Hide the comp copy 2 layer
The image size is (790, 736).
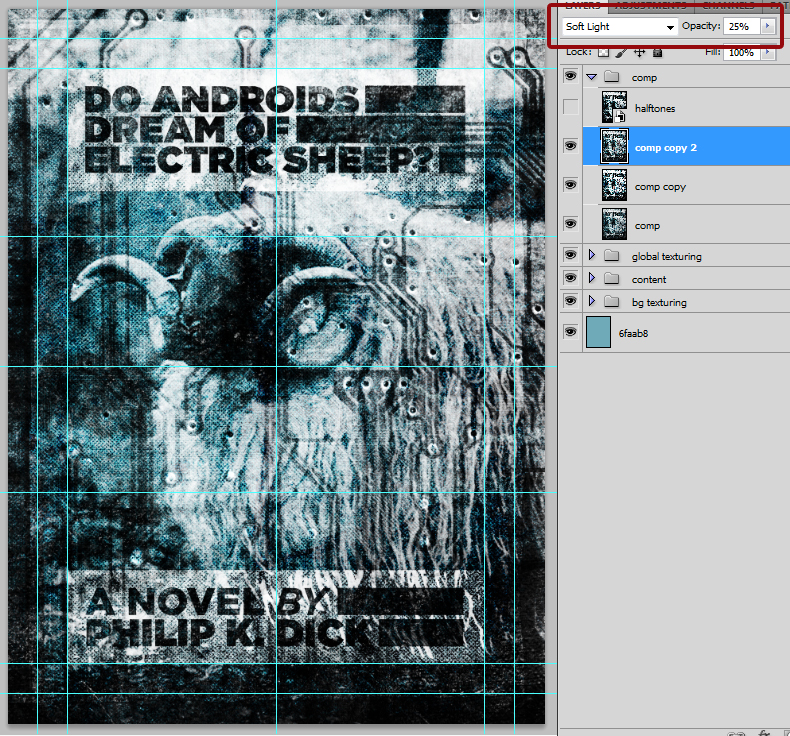[x=570, y=146]
